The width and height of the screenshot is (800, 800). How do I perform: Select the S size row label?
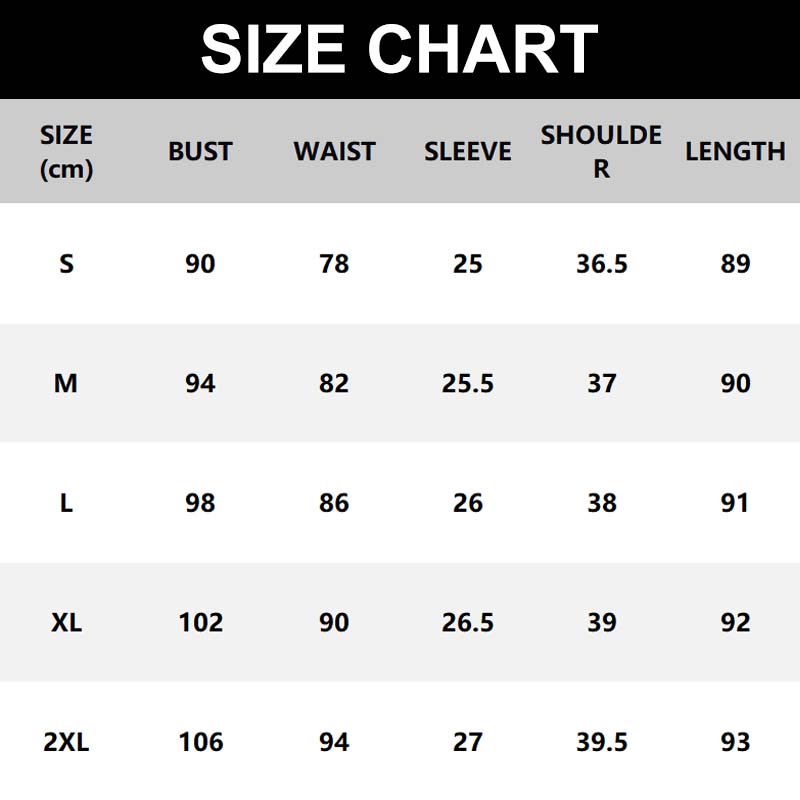(x=66, y=264)
